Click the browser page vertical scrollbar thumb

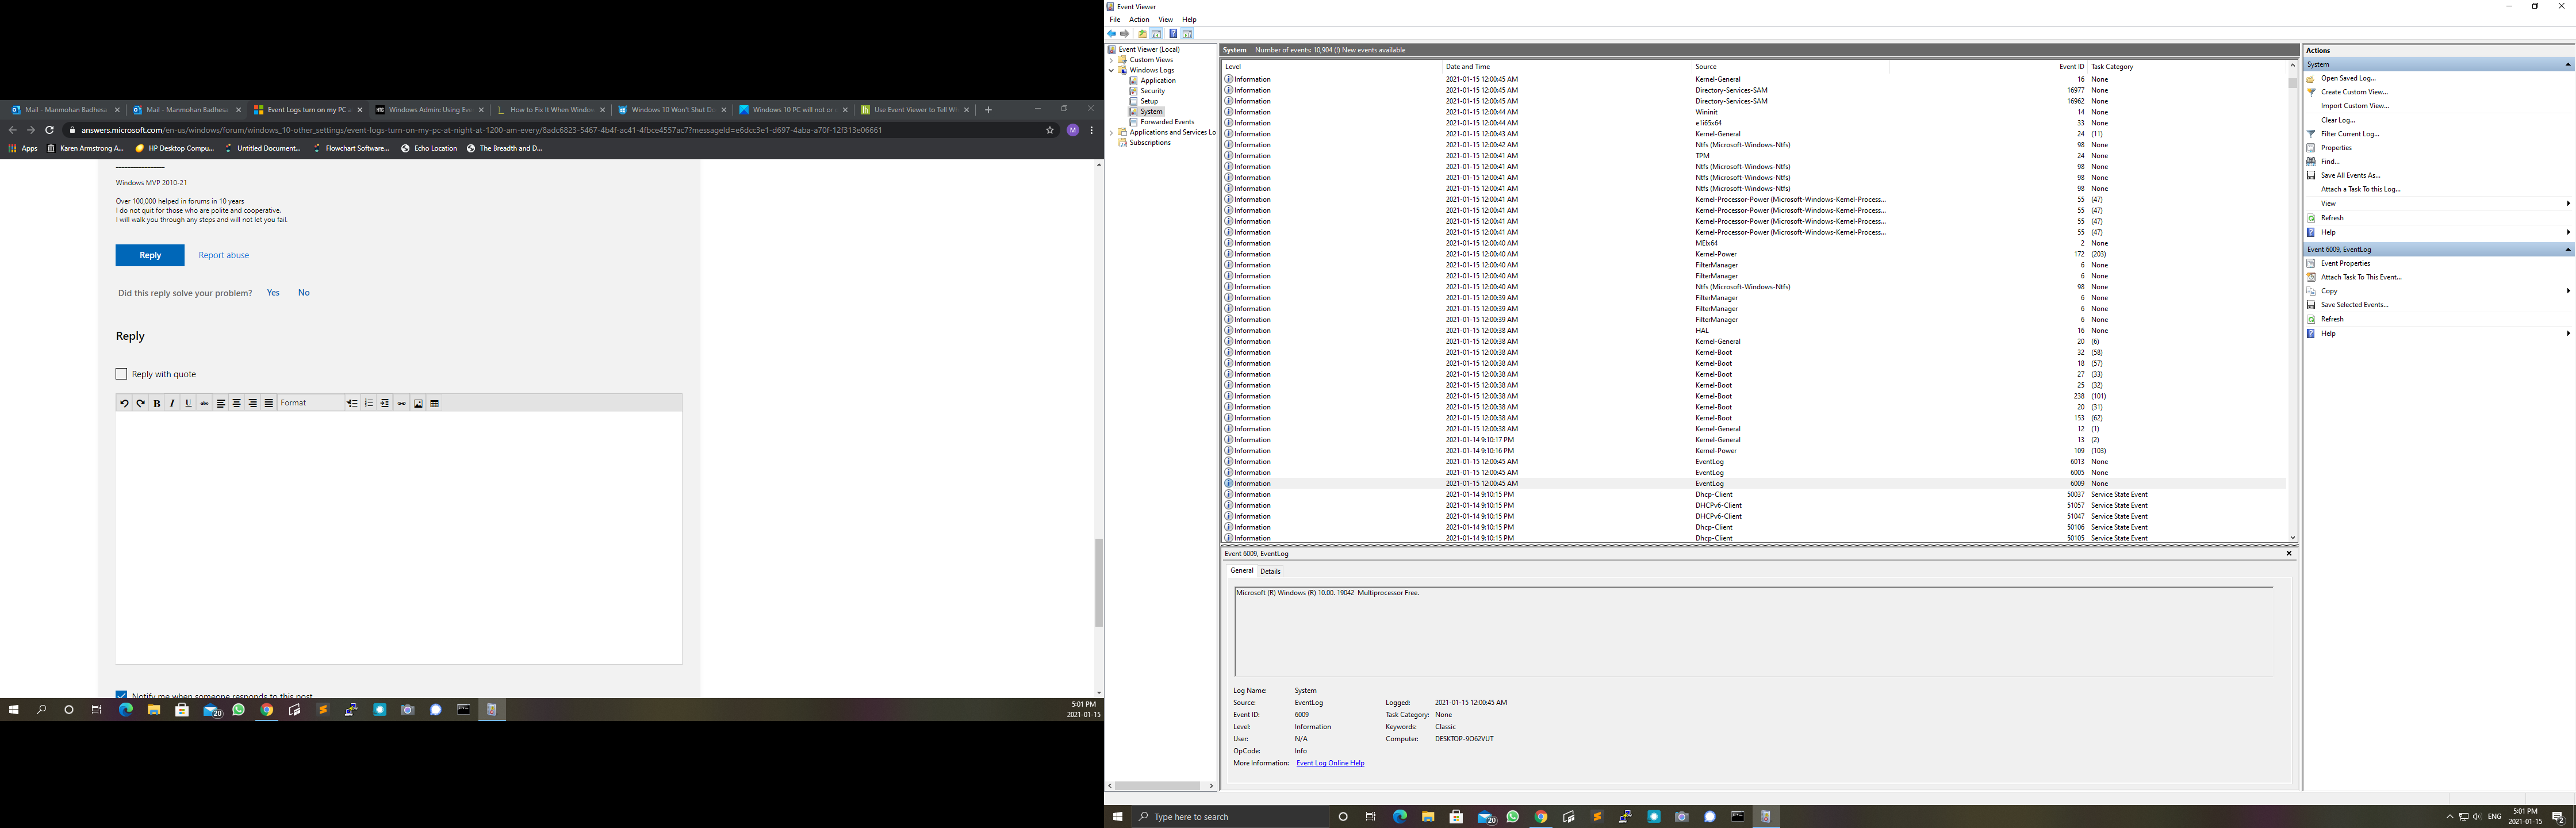1098,583
